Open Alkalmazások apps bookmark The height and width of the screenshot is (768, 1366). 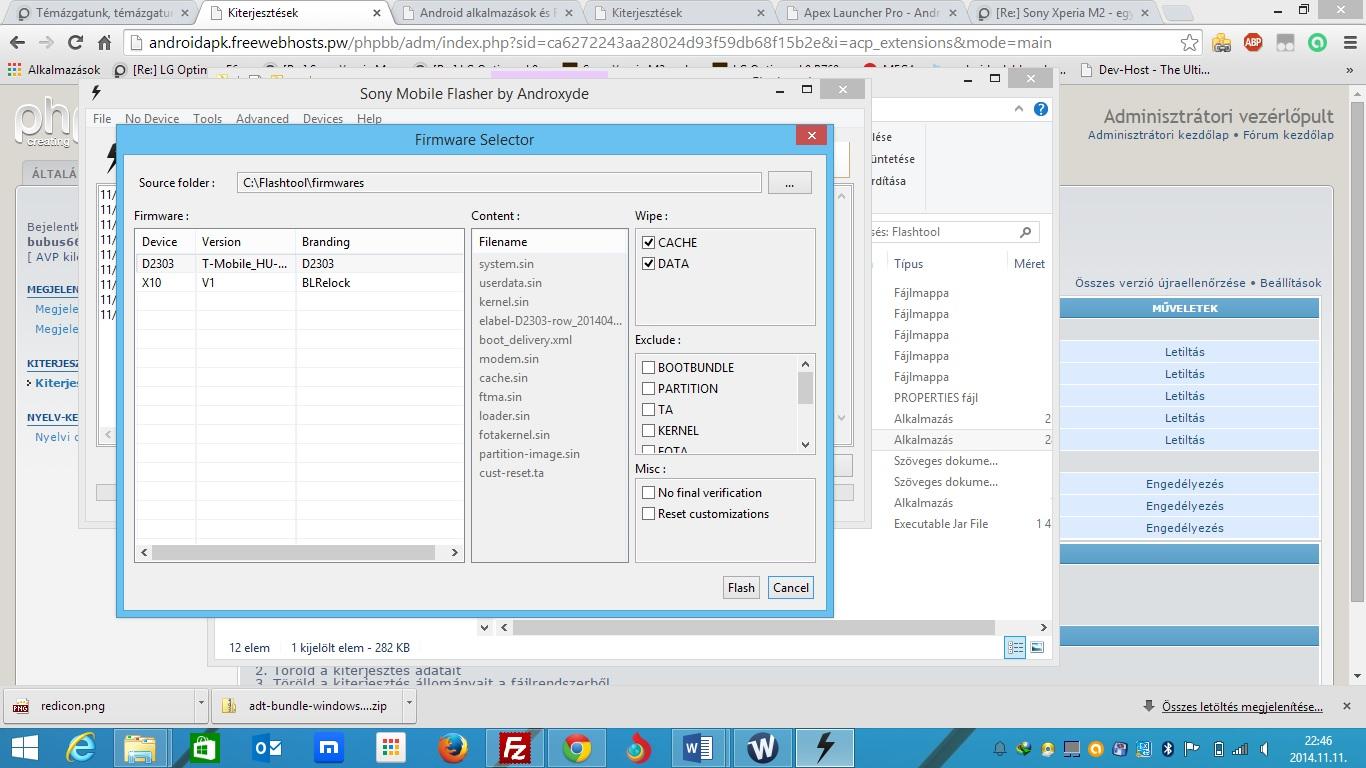point(54,70)
